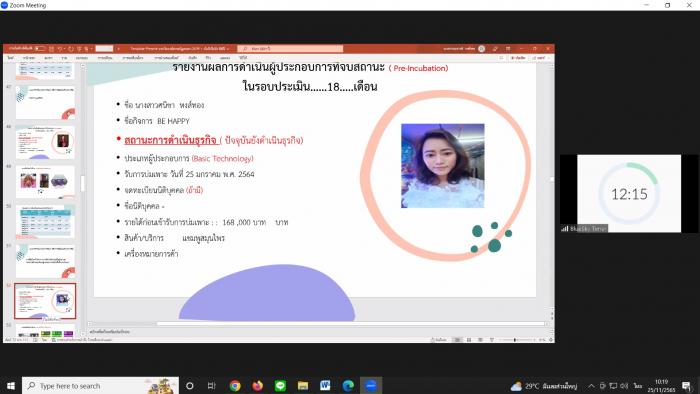This screenshot has width=700, height=394.
Task: Start slideshow using the status bar icon
Action: point(492,340)
